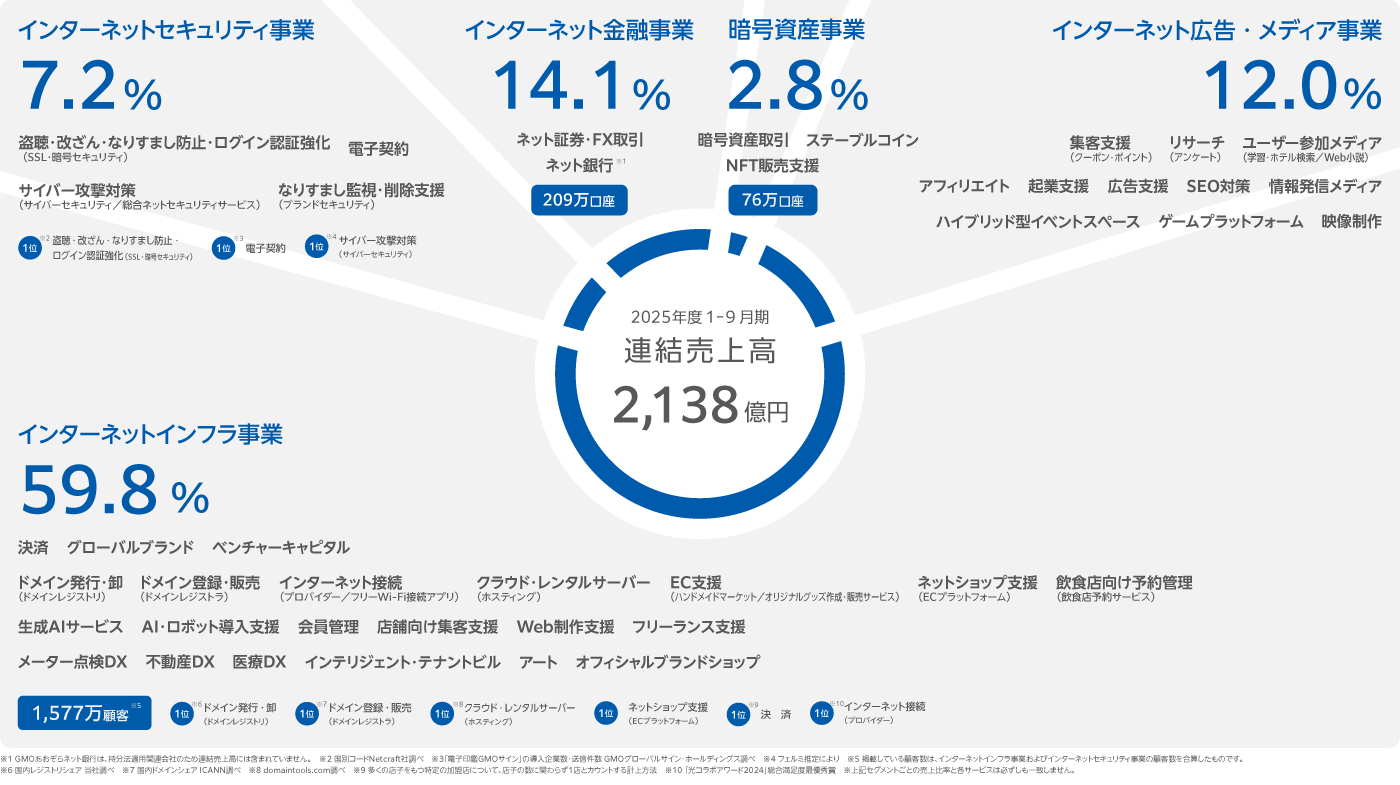The image size is (1400, 785).
Task: Click the 2,138億円 figure in the donut center
Action: click(x=700, y=406)
